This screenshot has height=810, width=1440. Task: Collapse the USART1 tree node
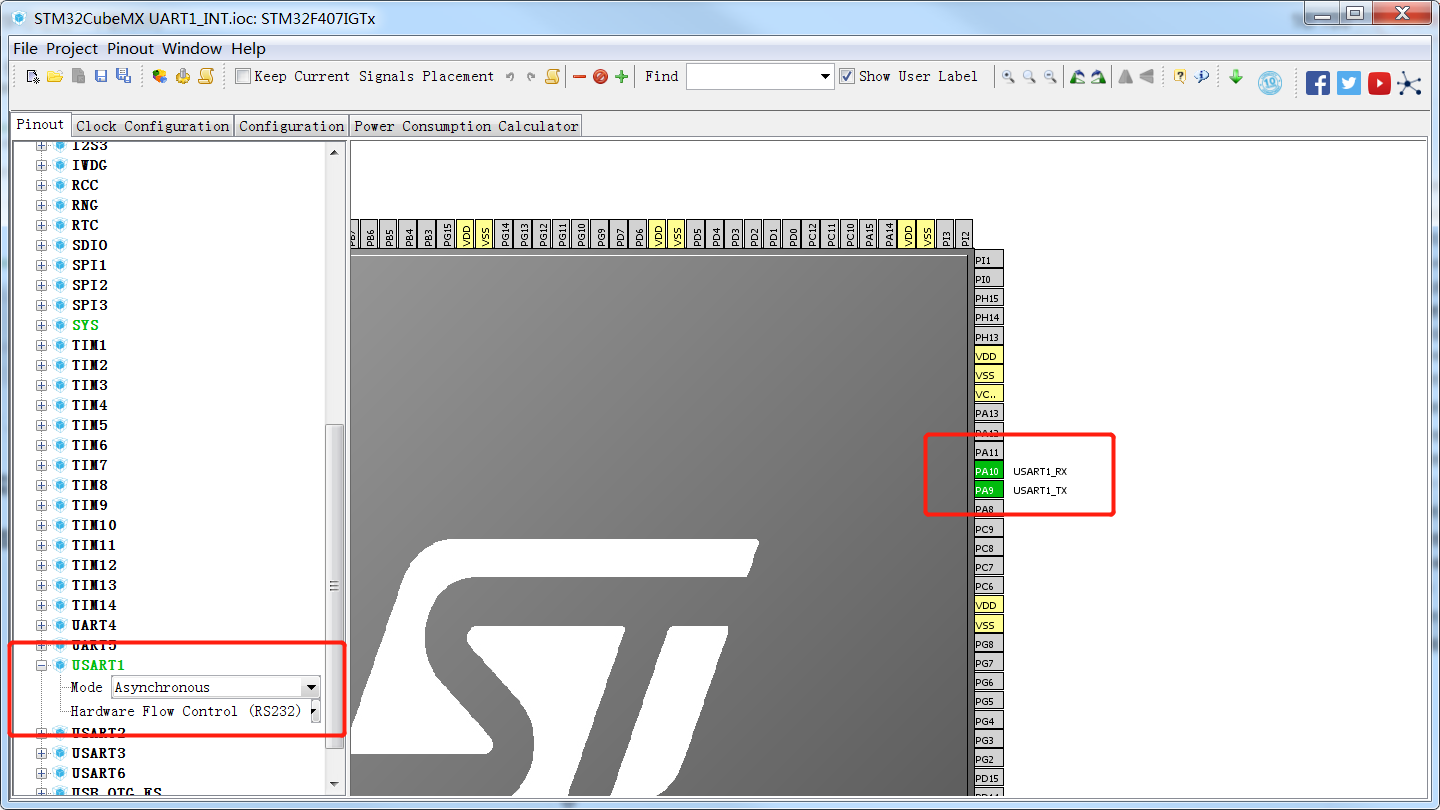(42, 665)
